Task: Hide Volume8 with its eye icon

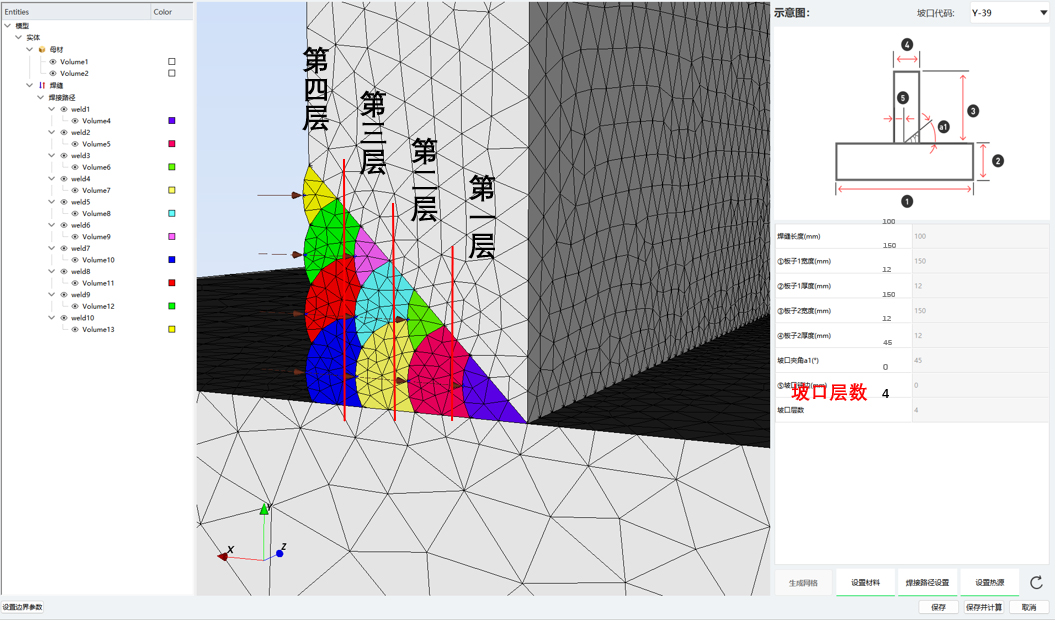Action: pos(75,213)
